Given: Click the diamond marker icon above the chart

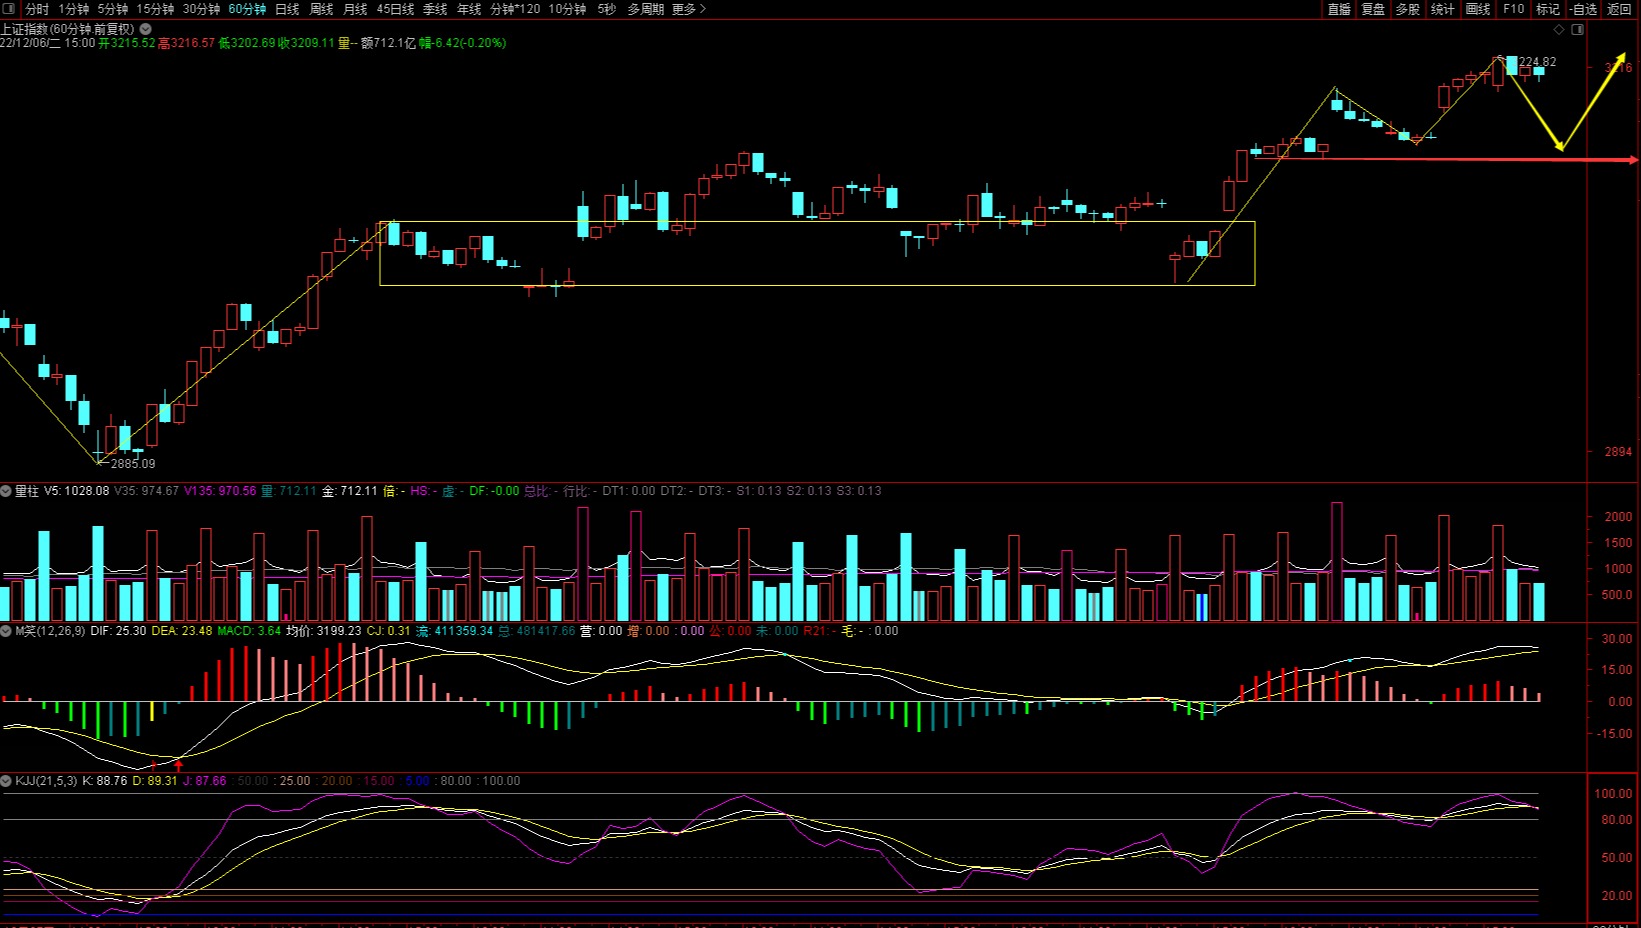Looking at the screenshot, I should 1558,30.
